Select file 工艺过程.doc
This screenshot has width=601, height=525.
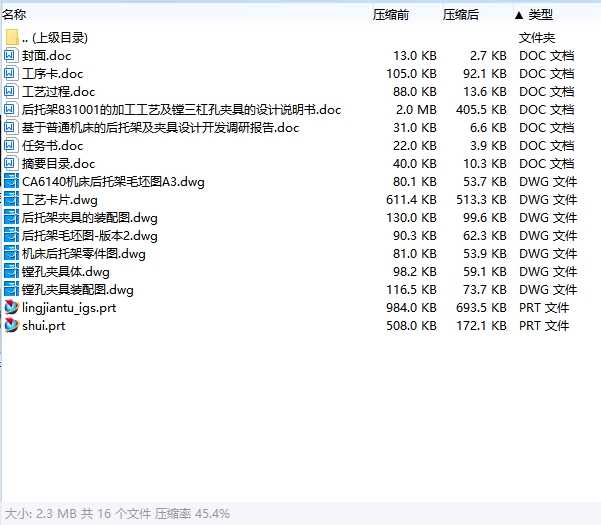point(58,92)
